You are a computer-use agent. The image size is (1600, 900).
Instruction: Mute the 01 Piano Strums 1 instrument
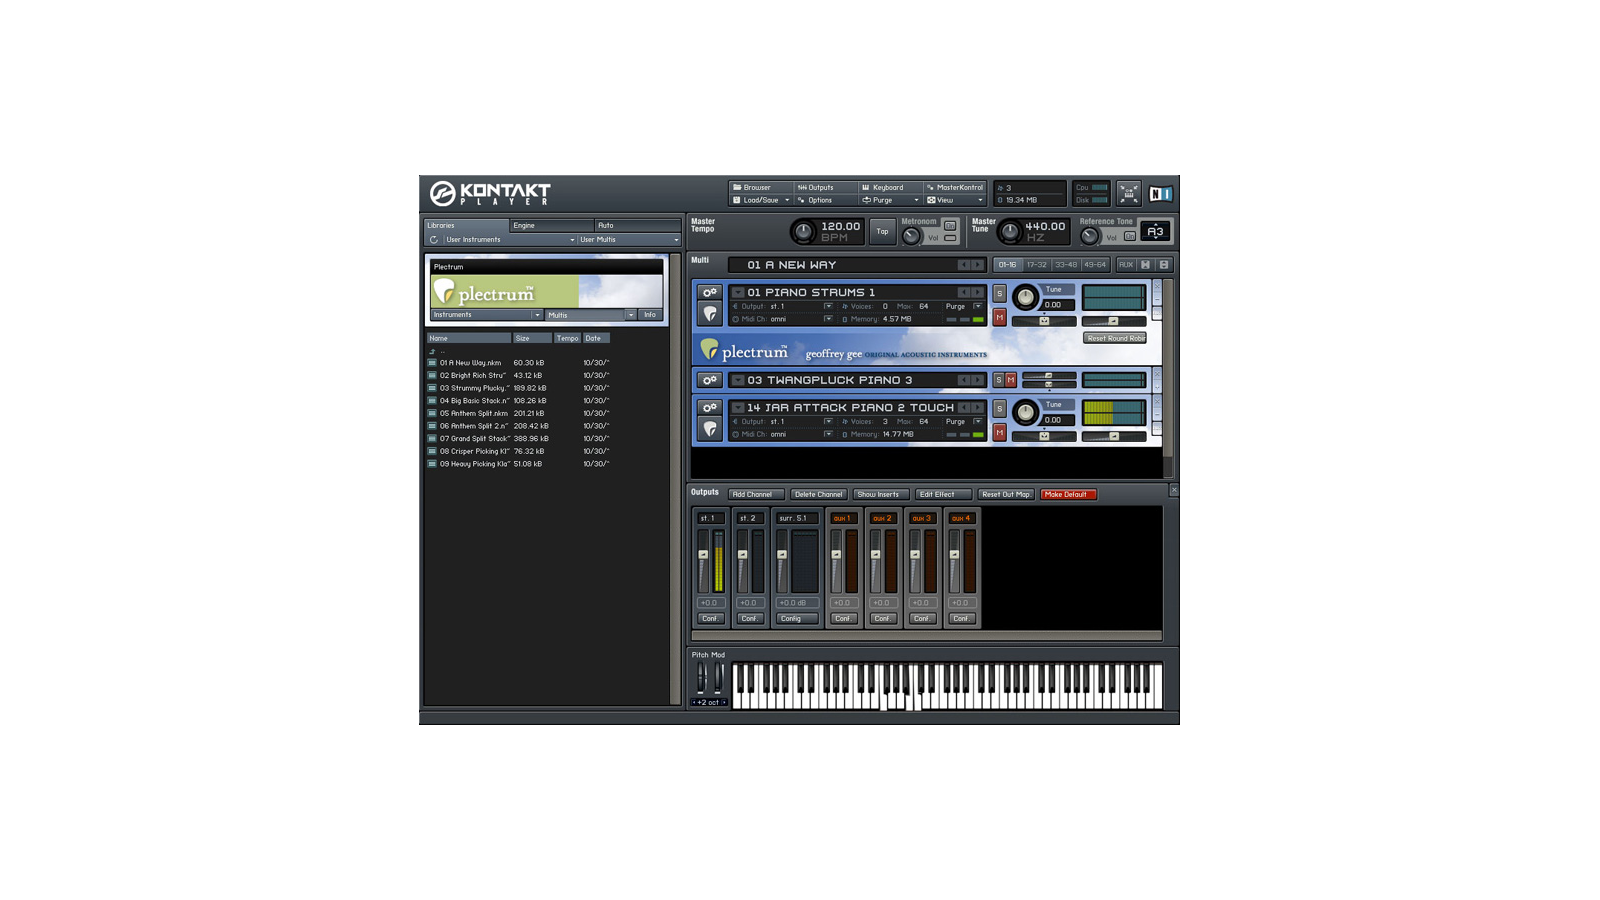(x=999, y=317)
